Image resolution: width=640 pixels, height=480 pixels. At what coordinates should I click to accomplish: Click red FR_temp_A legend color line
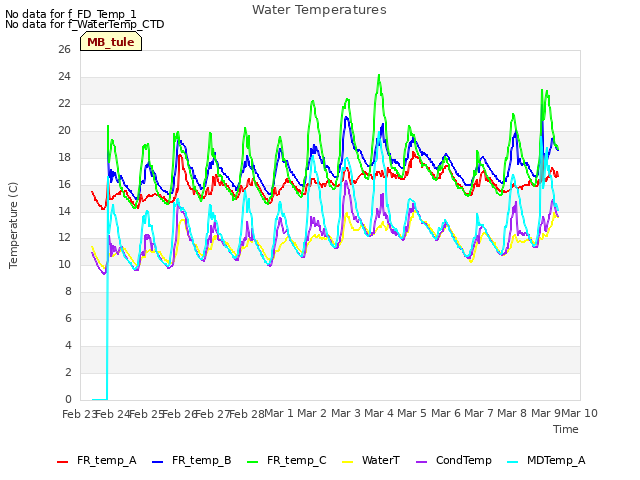point(62,462)
